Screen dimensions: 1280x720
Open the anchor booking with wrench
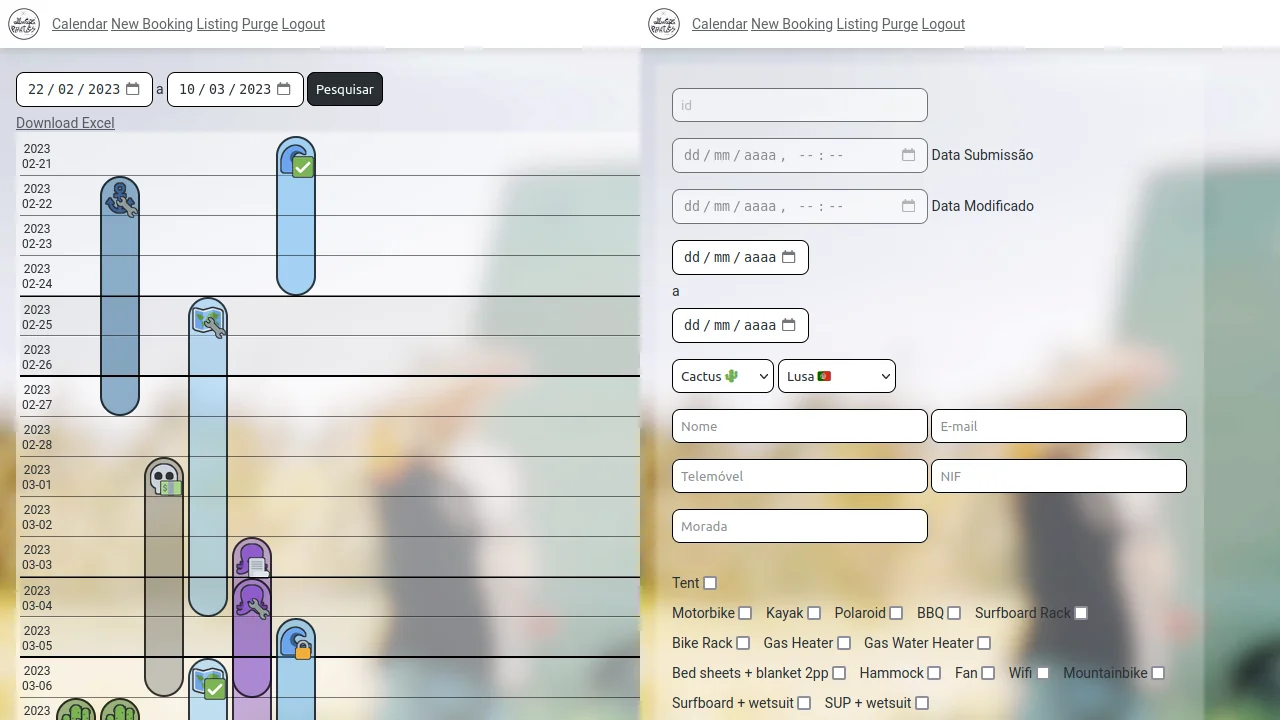[x=120, y=199]
